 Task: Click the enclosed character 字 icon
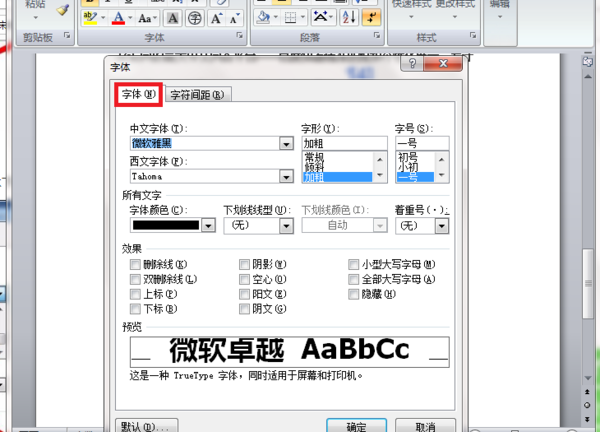tap(195, 18)
